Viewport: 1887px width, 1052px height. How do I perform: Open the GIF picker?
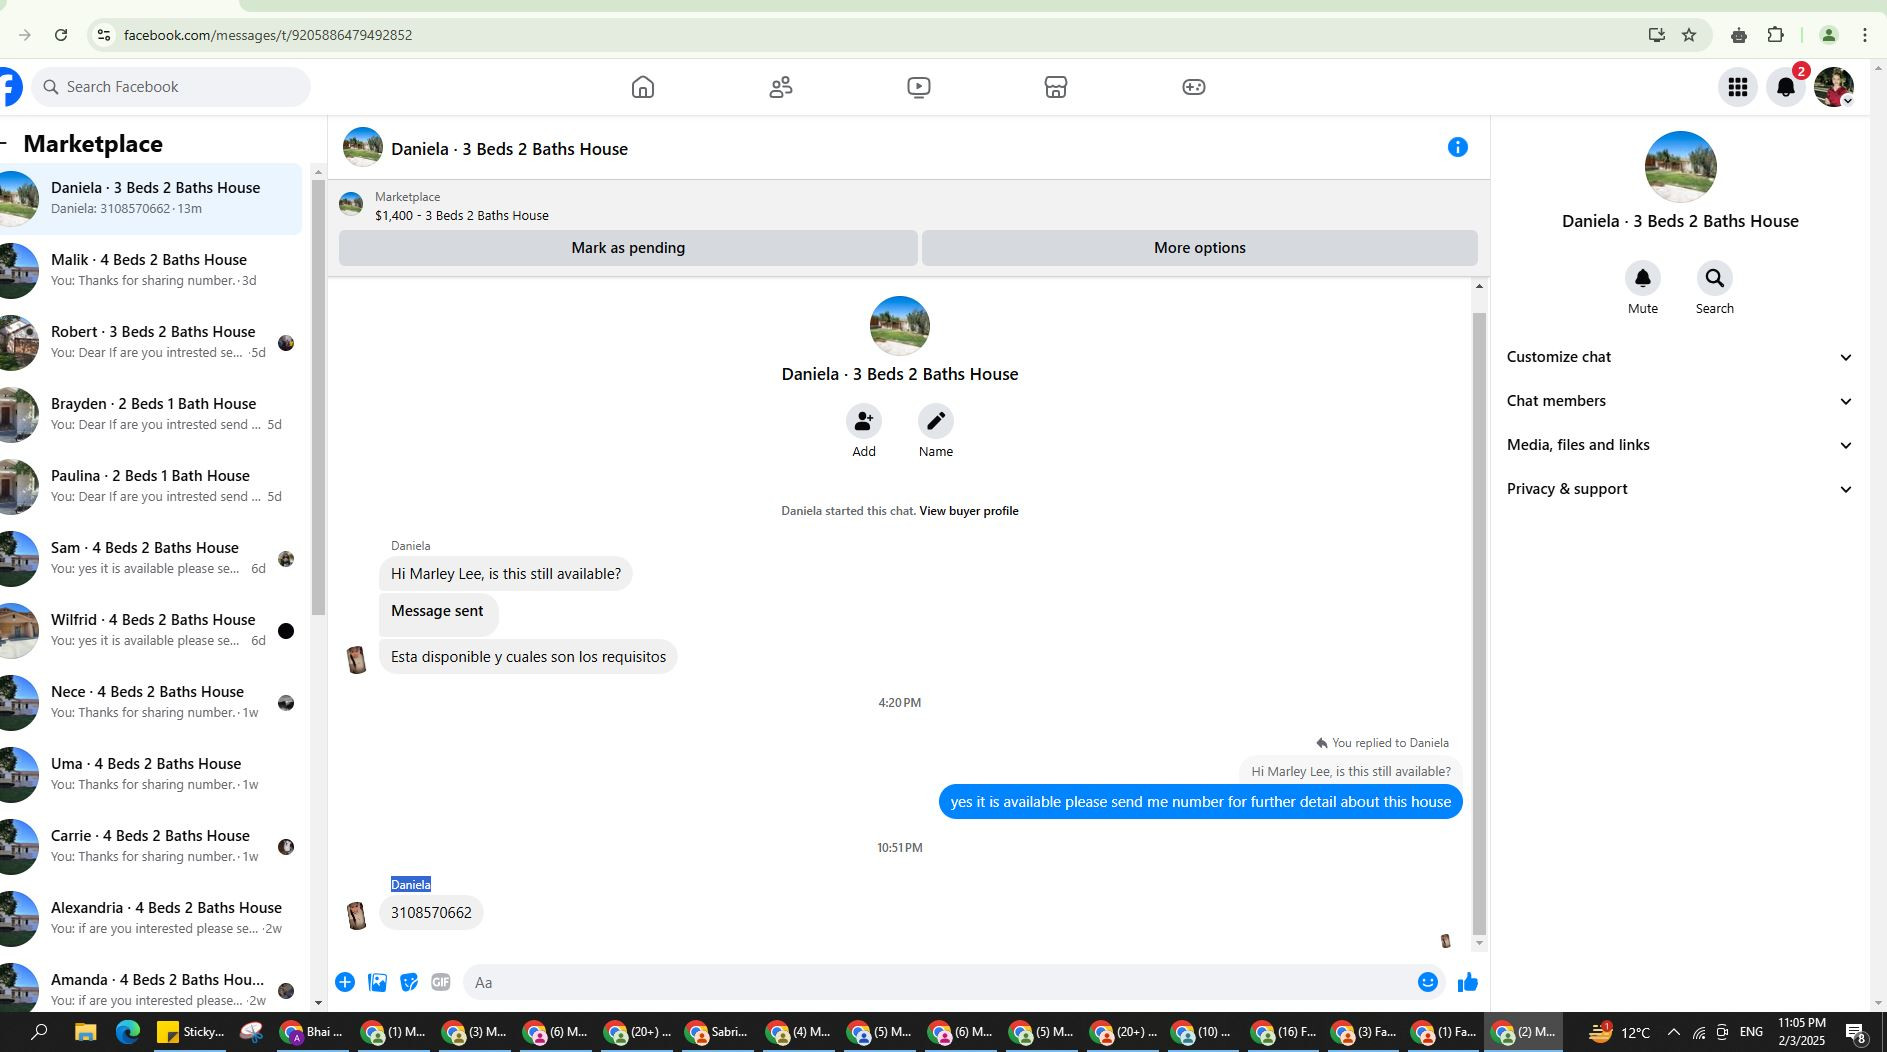coord(441,982)
